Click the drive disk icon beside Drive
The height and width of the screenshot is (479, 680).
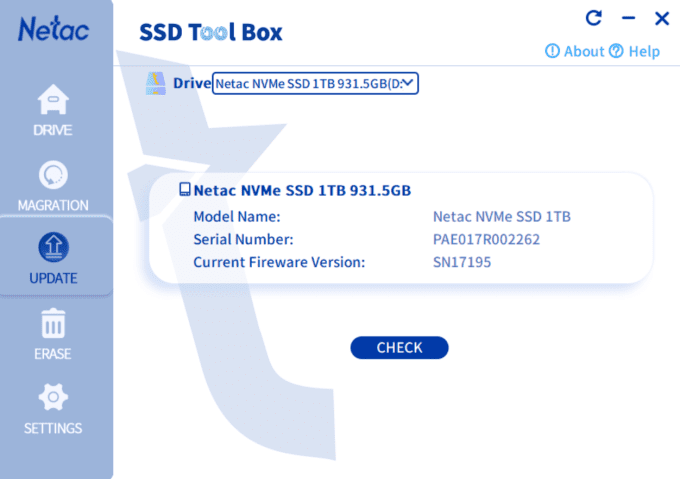tap(156, 83)
